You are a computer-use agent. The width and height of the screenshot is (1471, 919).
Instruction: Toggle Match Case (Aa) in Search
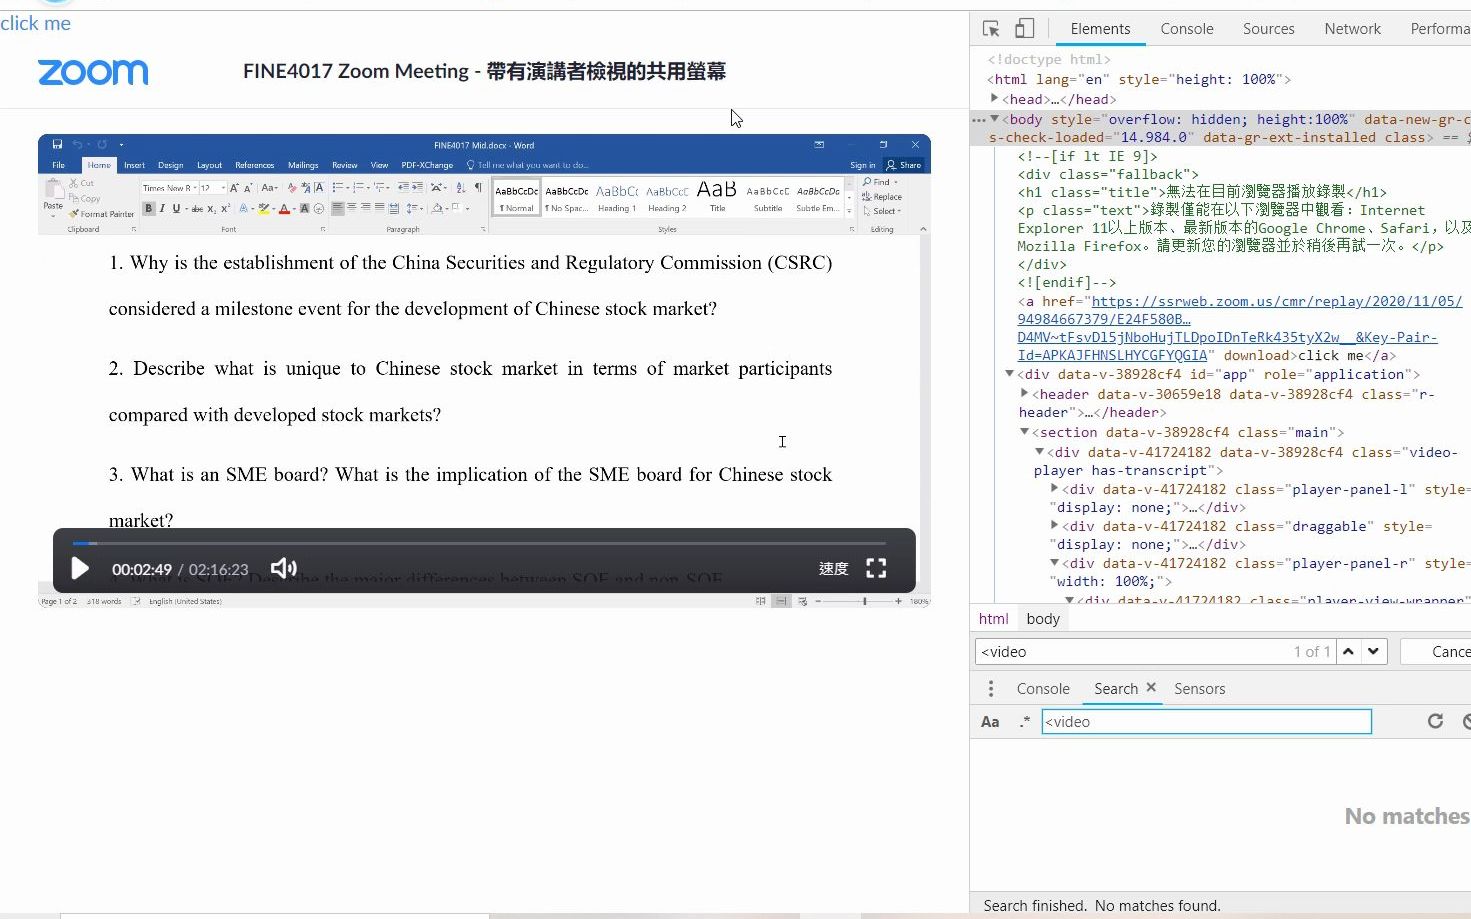click(x=990, y=722)
